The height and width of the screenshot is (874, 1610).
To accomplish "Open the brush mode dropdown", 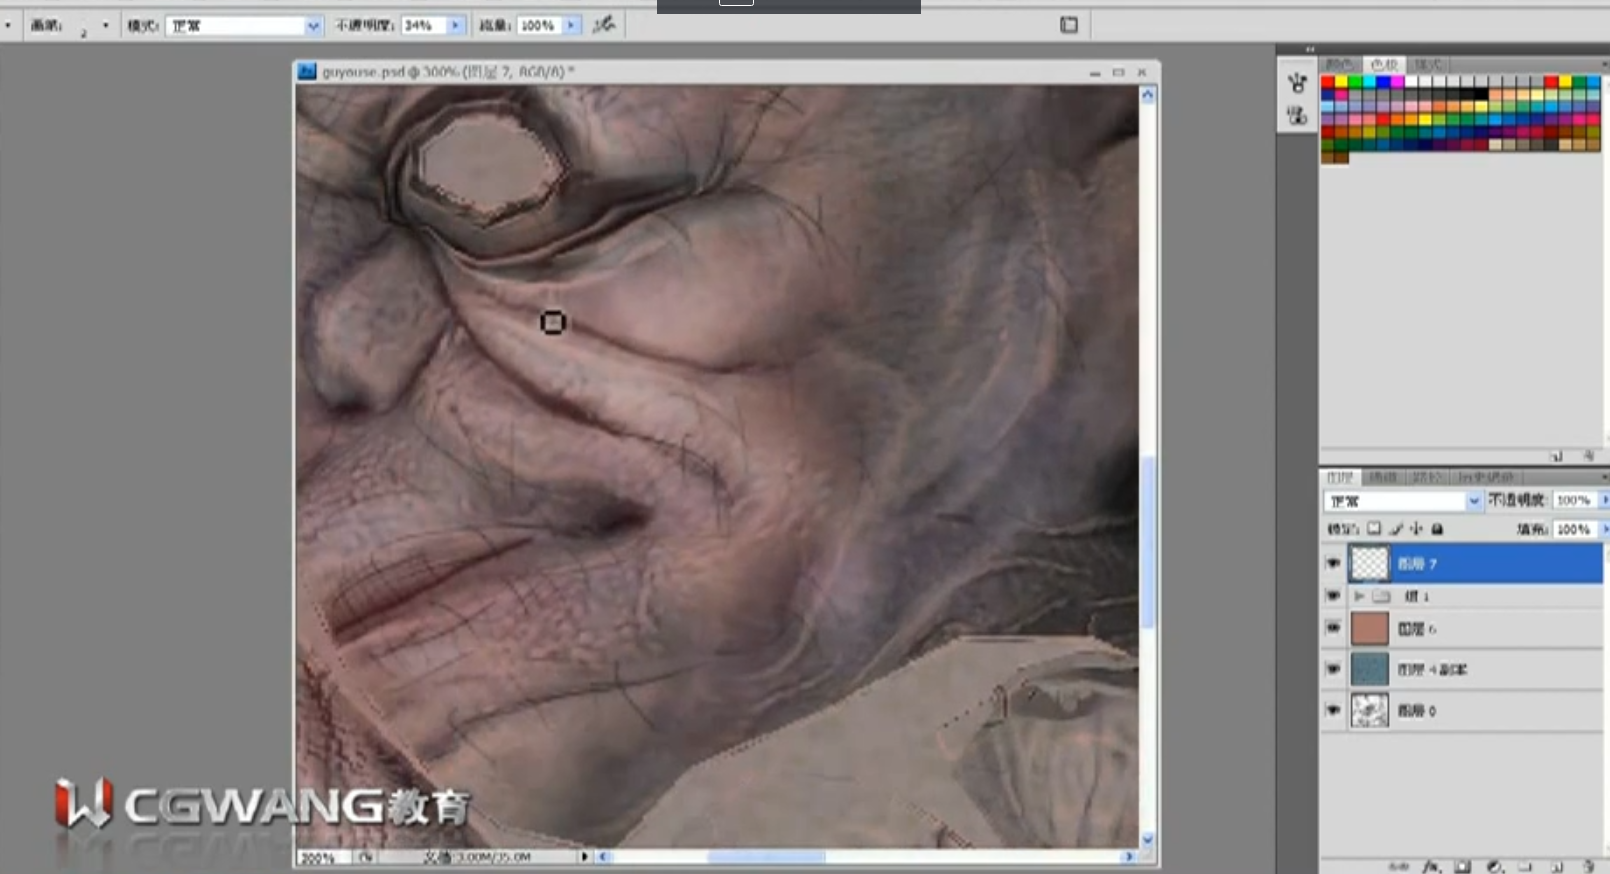I will (x=312, y=25).
